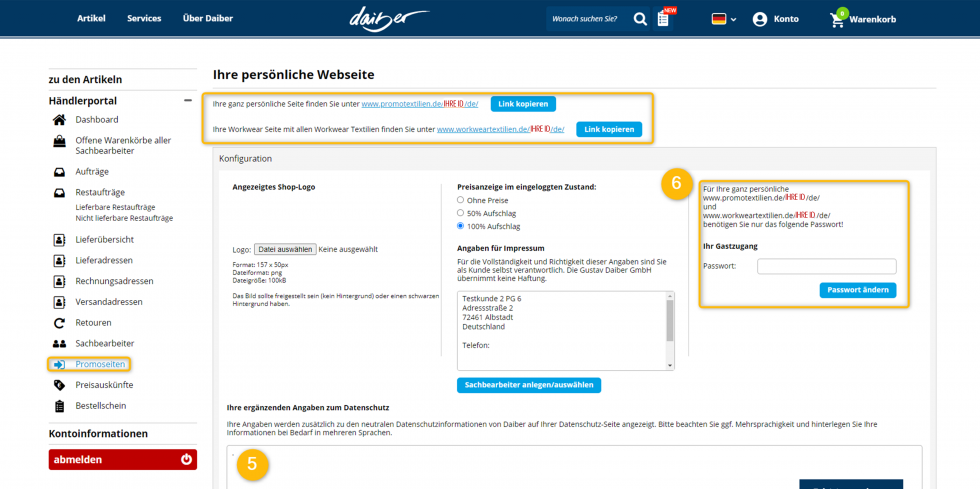
Task: Click the search field Wonach suchen Sie?
Action: (589, 19)
